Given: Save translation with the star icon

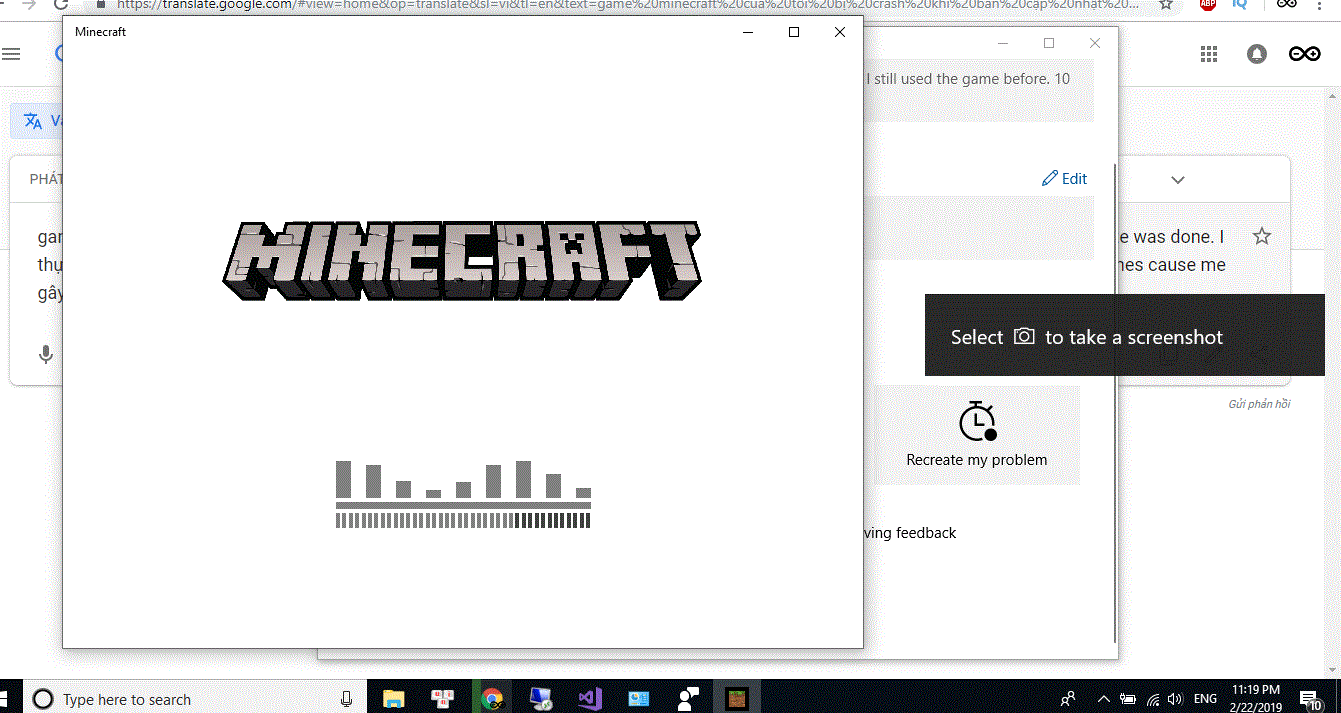Looking at the screenshot, I should (x=1262, y=237).
